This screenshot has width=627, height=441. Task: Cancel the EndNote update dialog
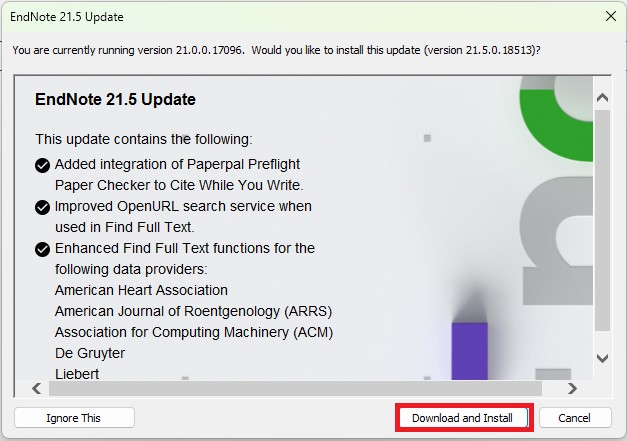click(x=575, y=418)
